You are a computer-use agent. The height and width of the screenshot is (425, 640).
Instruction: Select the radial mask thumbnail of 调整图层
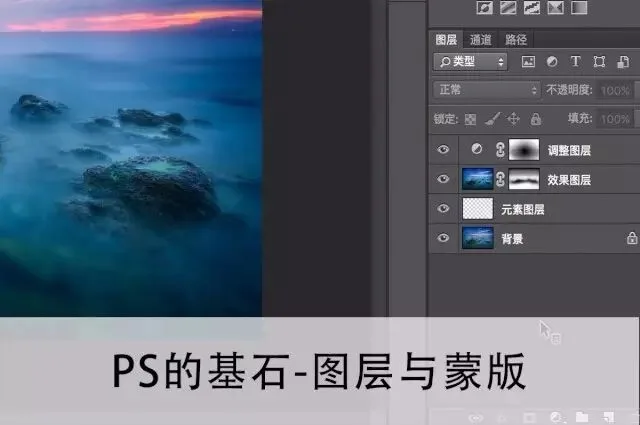[524, 149]
